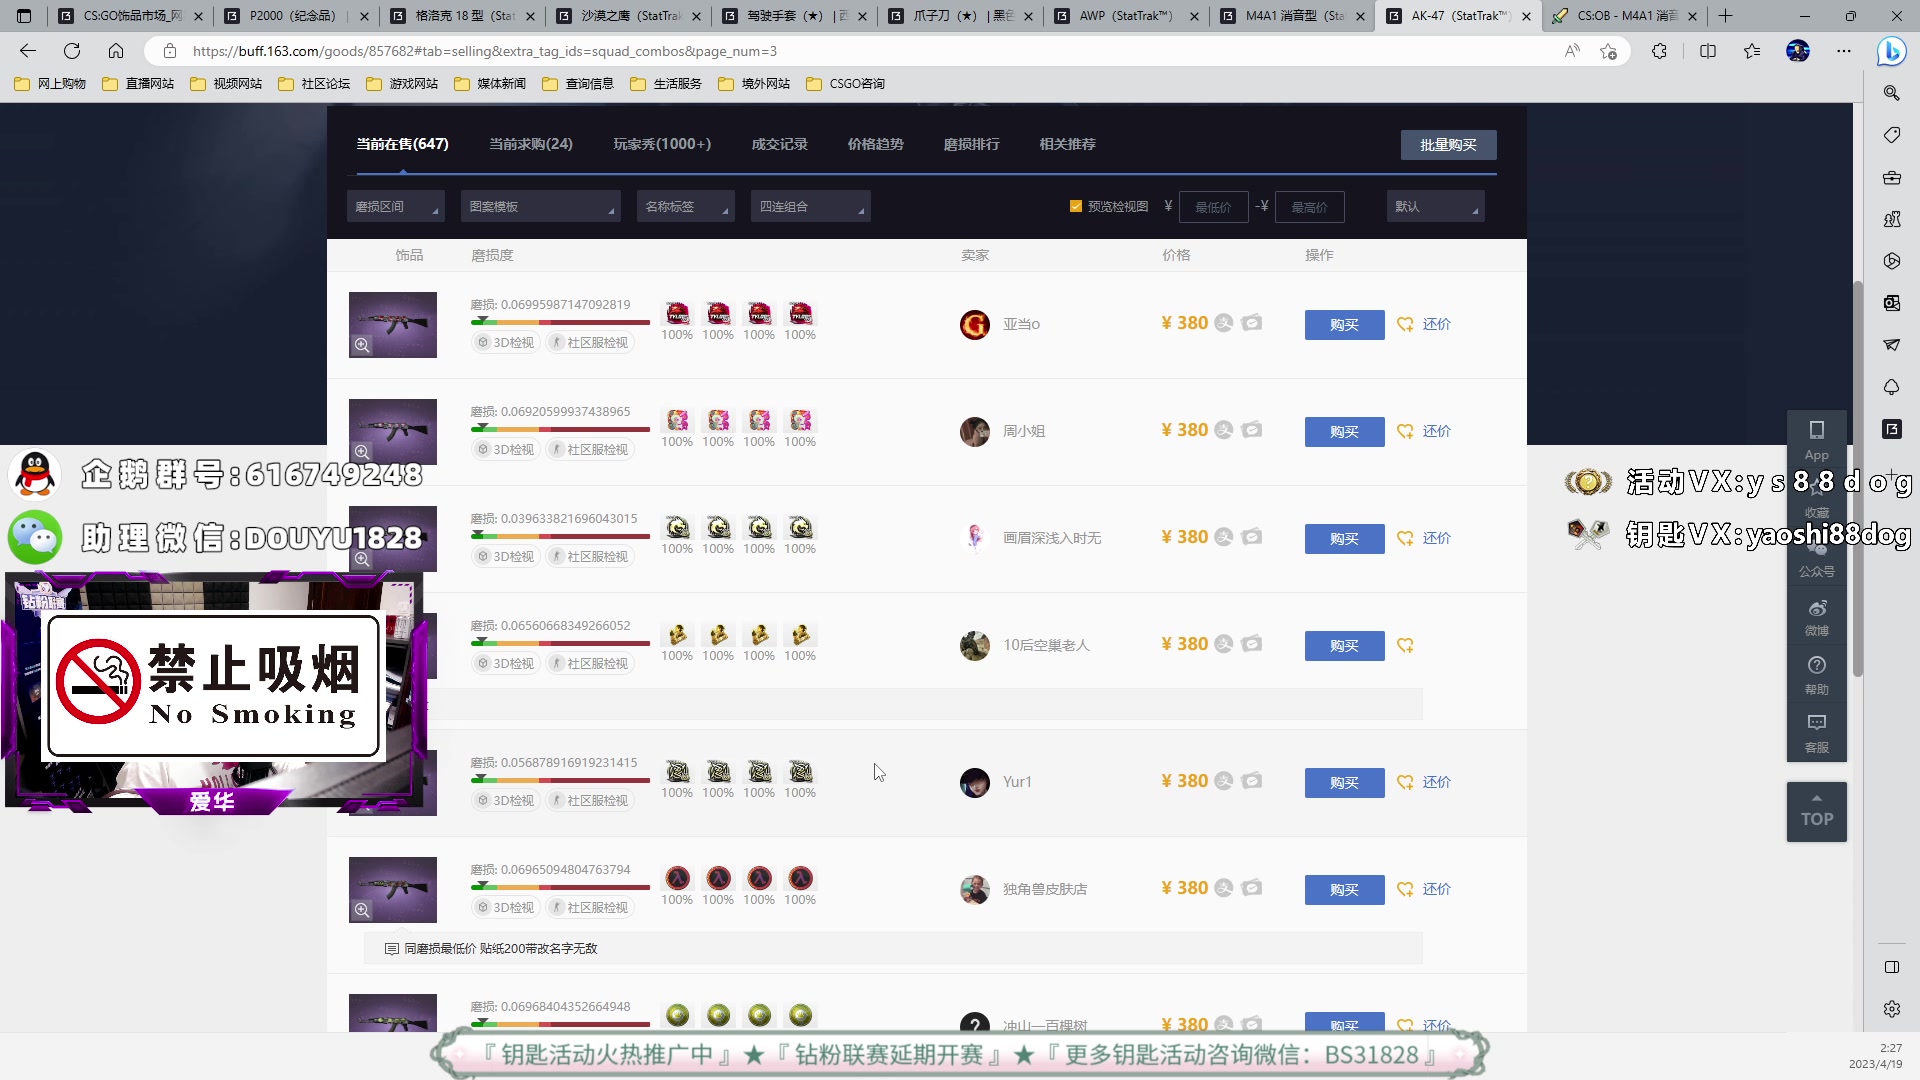Click first sticker on Yur1 listing

(677, 772)
